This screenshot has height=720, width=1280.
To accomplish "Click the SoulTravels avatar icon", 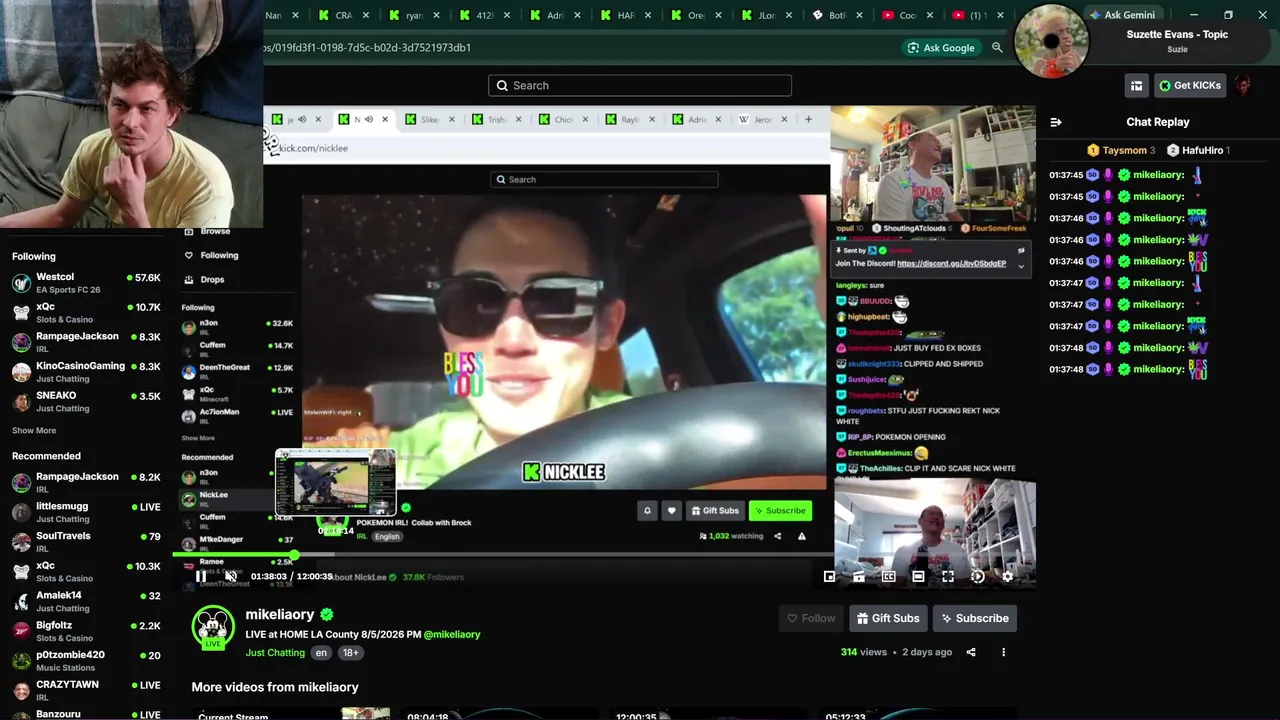I will [21, 542].
